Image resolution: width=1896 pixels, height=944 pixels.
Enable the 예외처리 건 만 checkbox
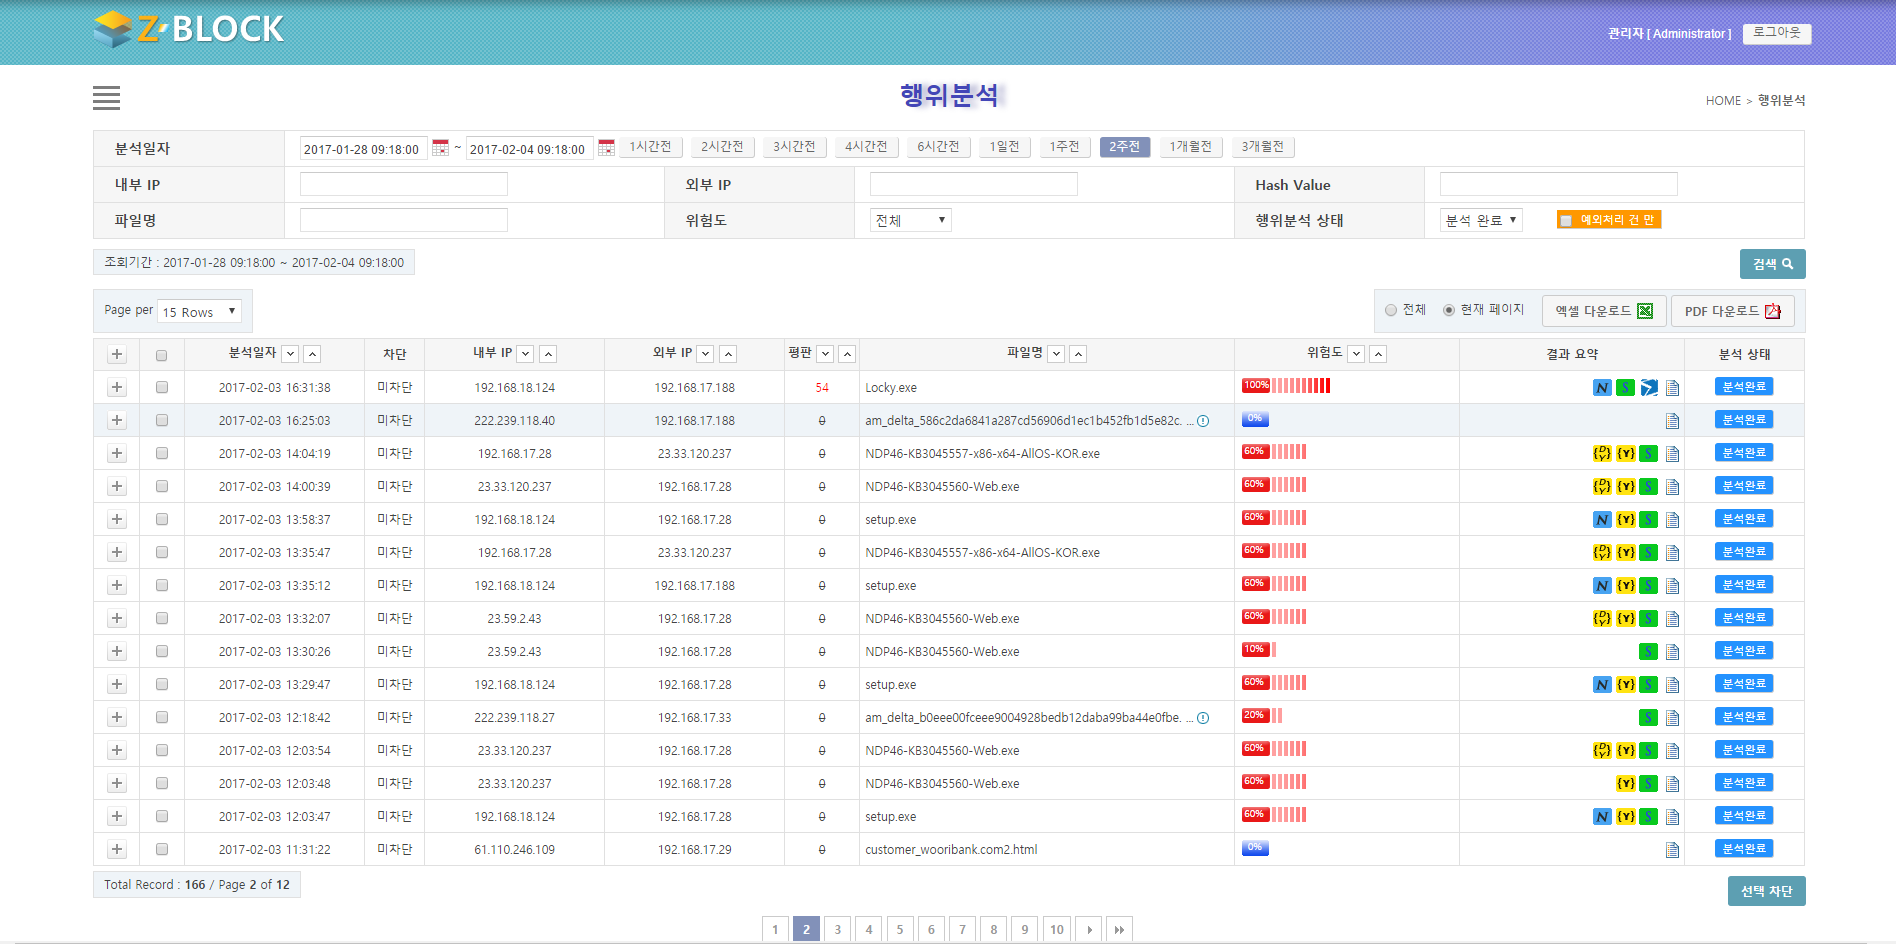1566,221
